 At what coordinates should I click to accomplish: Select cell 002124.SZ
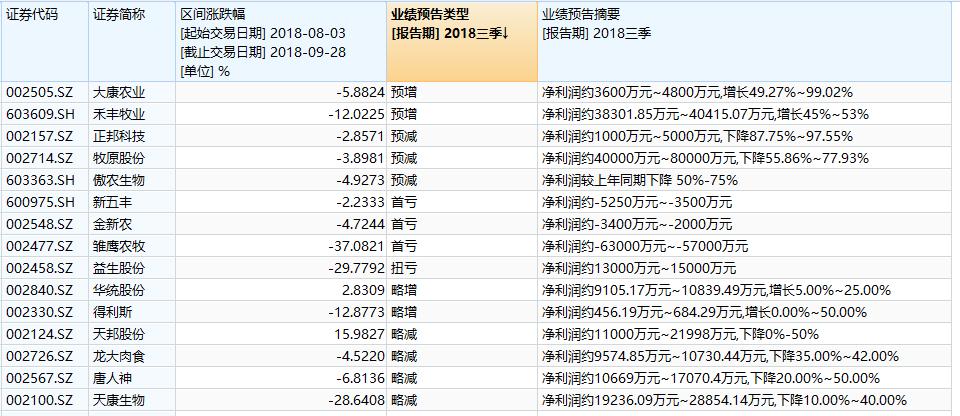click(x=45, y=335)
